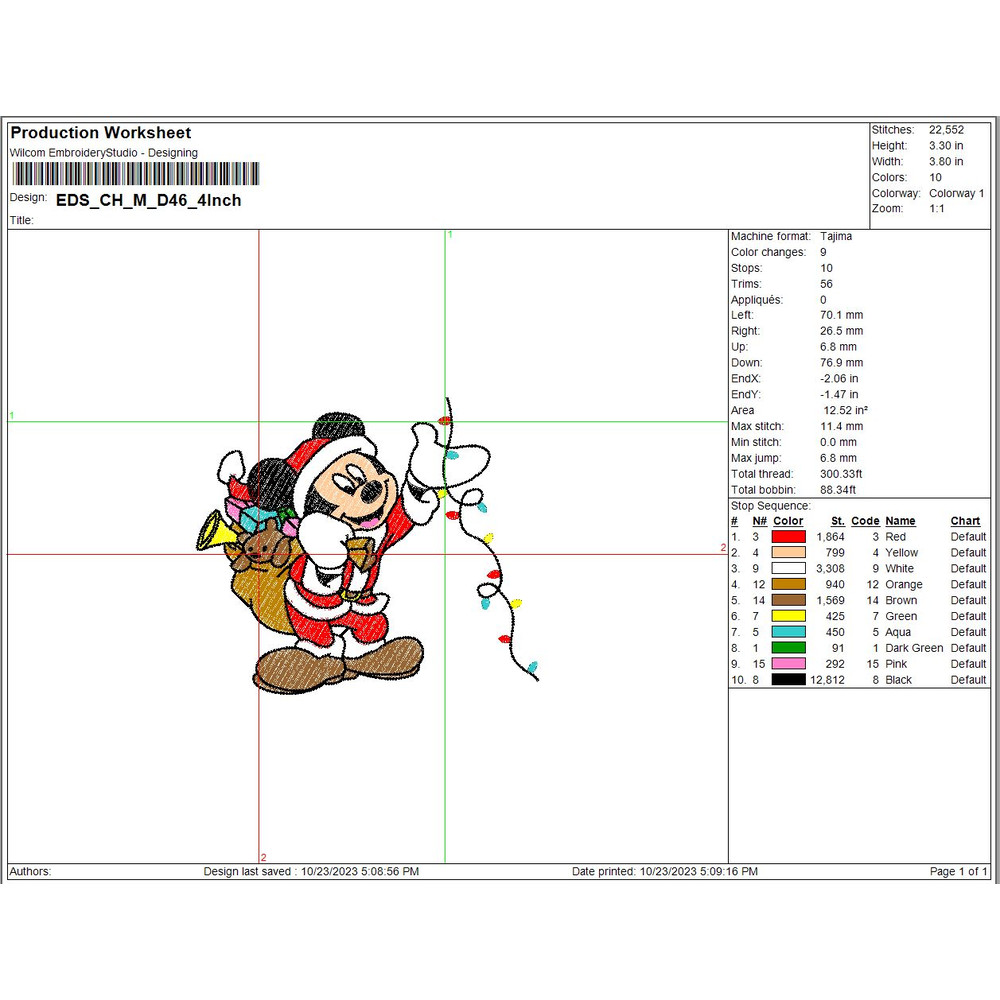Select the Orange thread color swatch

tap(788, 585)
